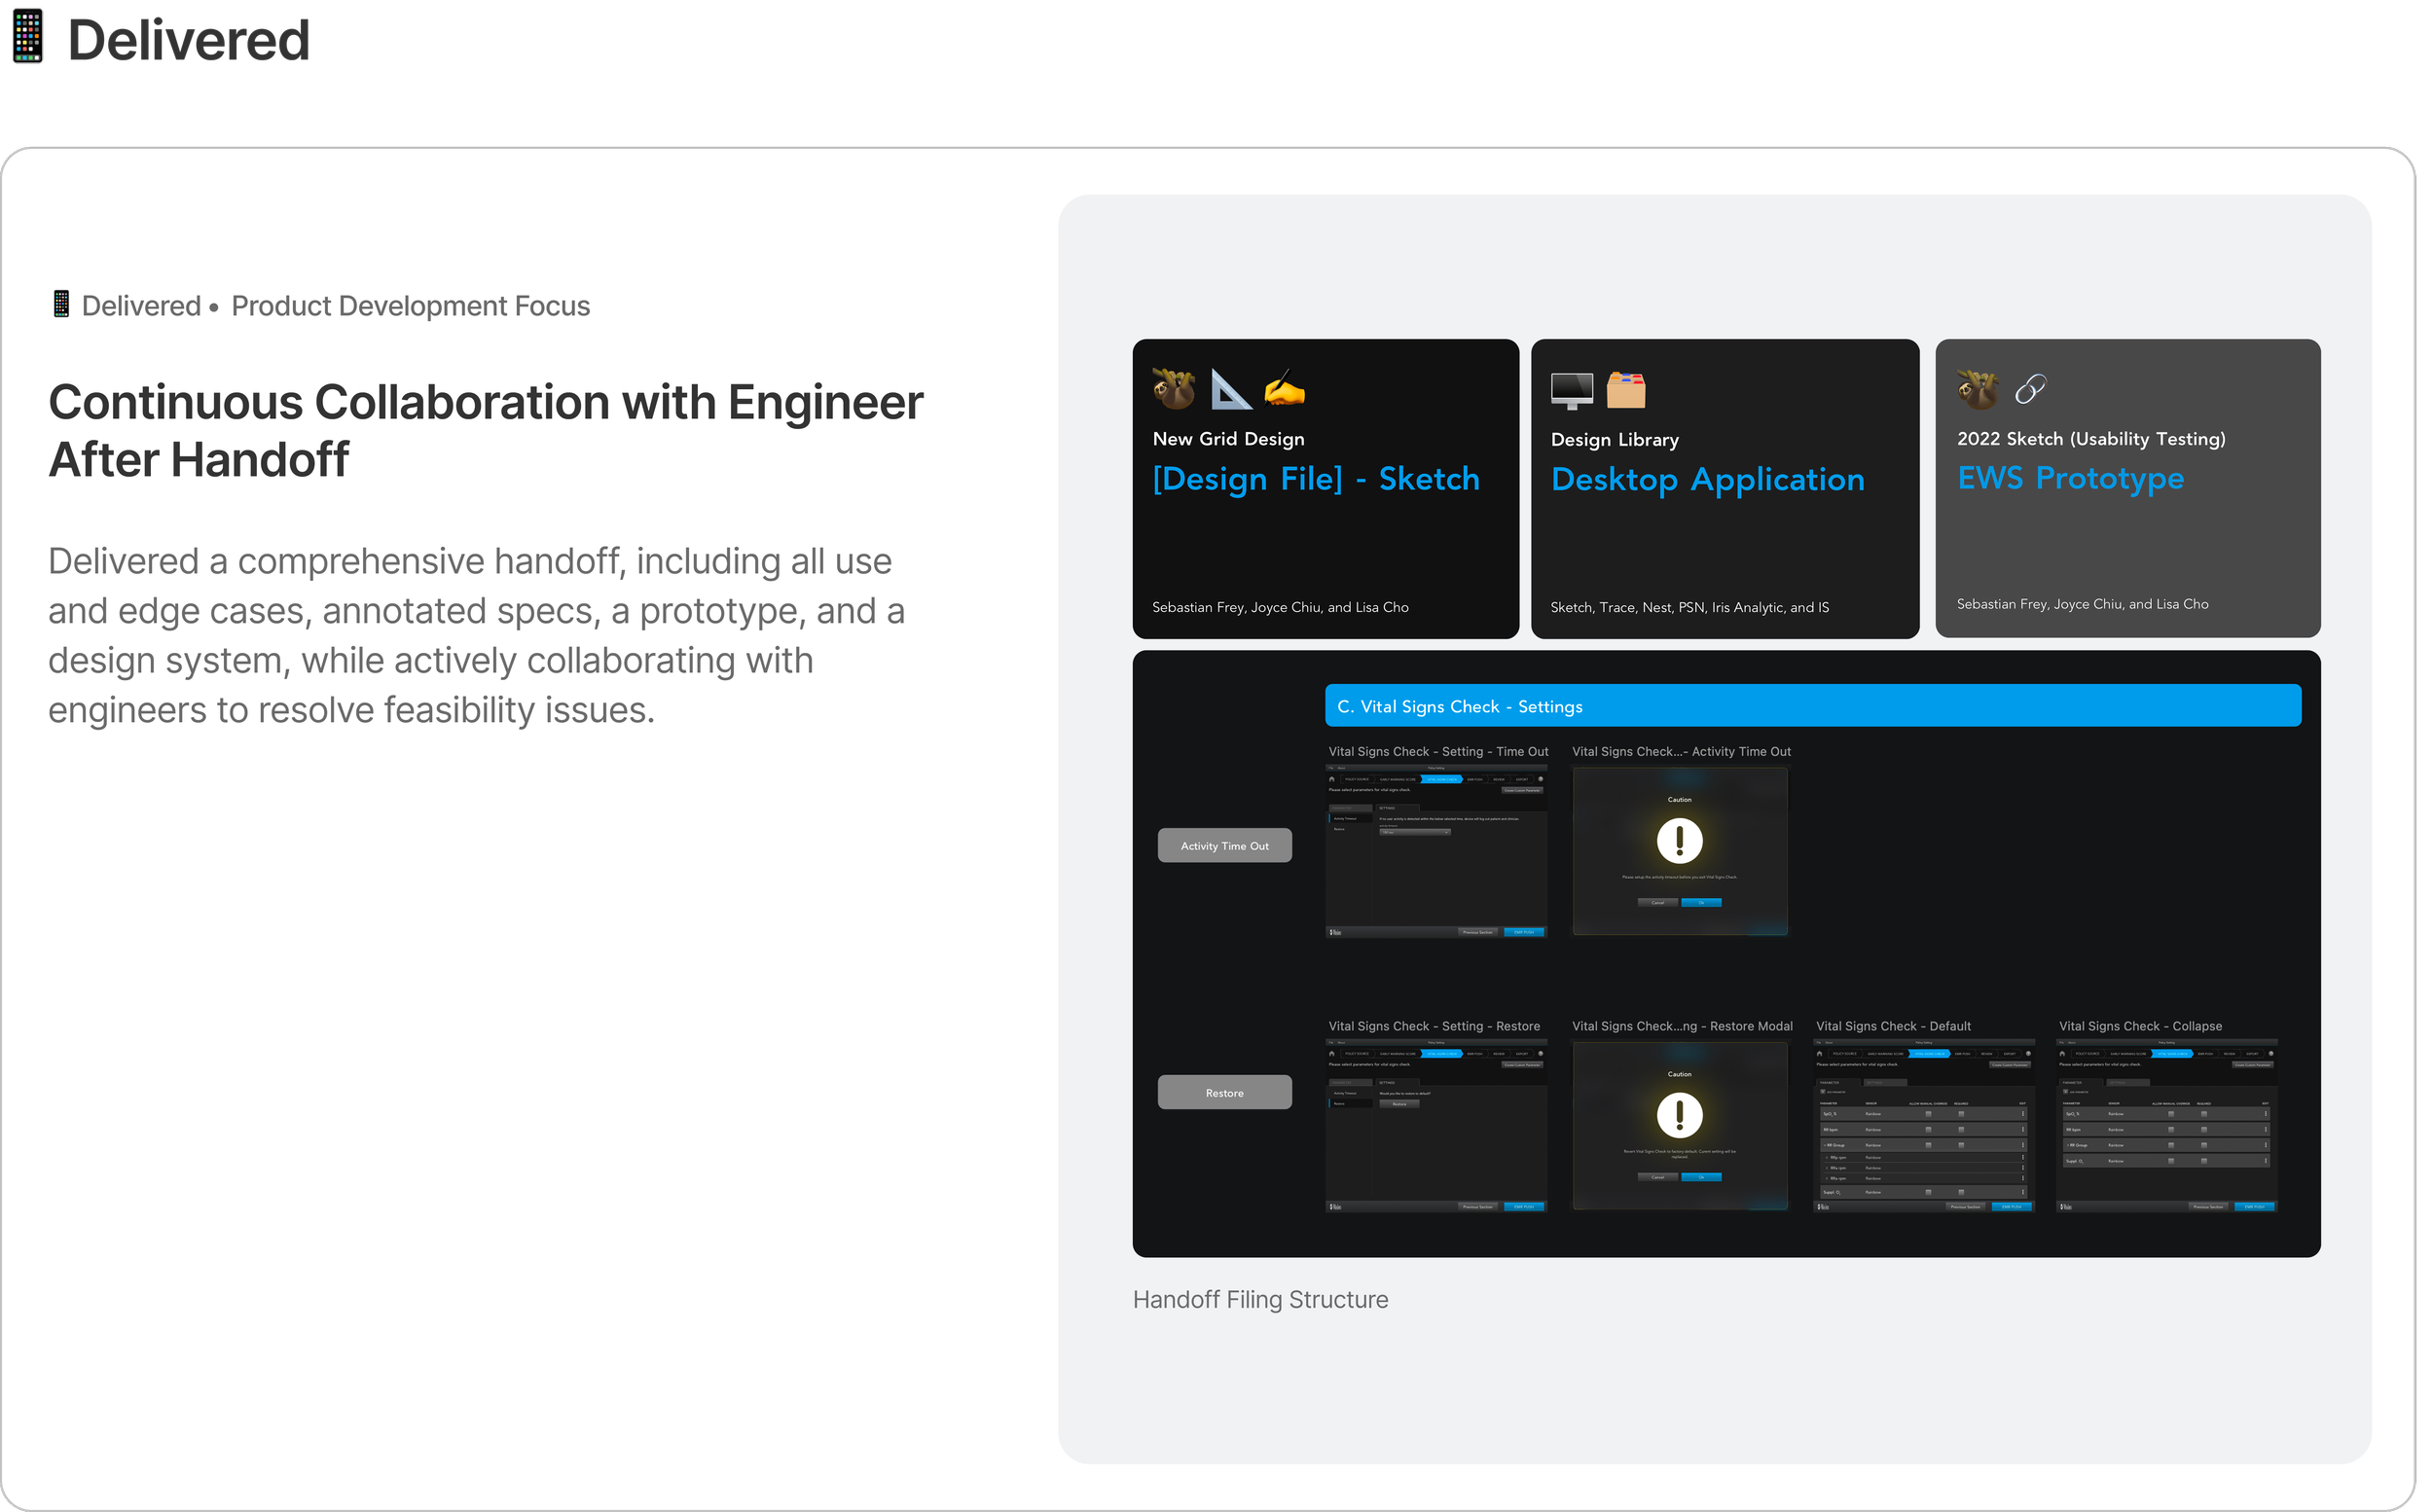Open the Setting - Time Out thumbnail
This screenshot has height=1512, width=2433.
point(1436,851)
